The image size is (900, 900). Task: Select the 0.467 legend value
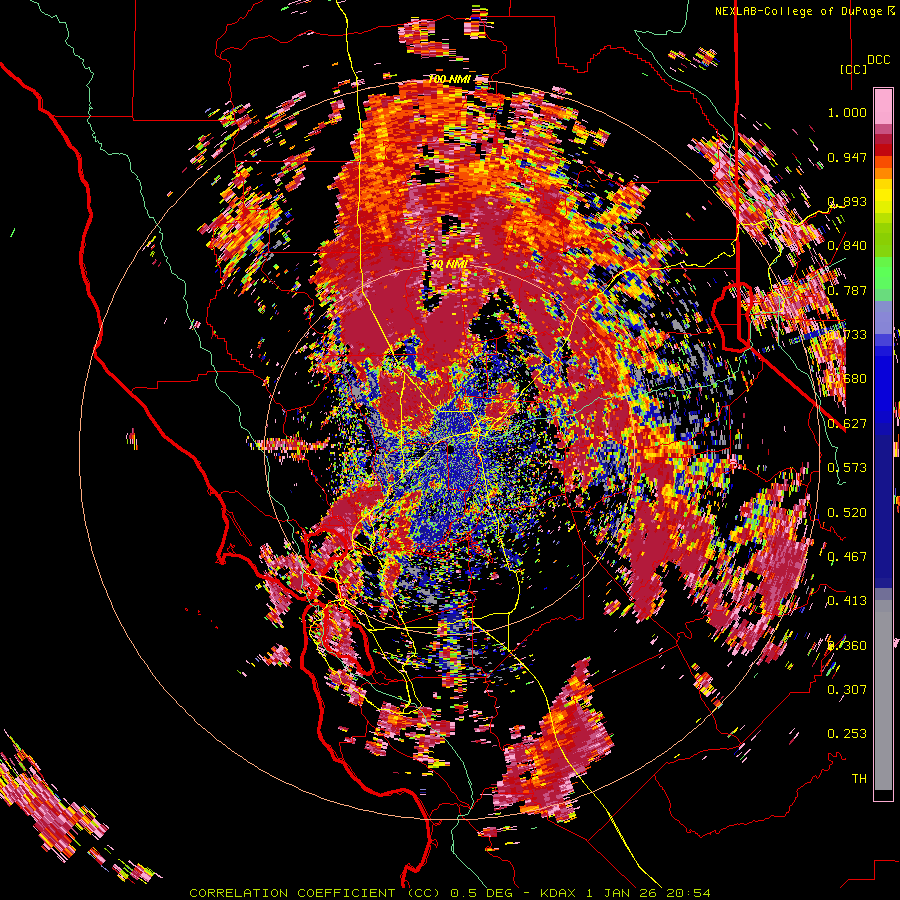[847, 557]
